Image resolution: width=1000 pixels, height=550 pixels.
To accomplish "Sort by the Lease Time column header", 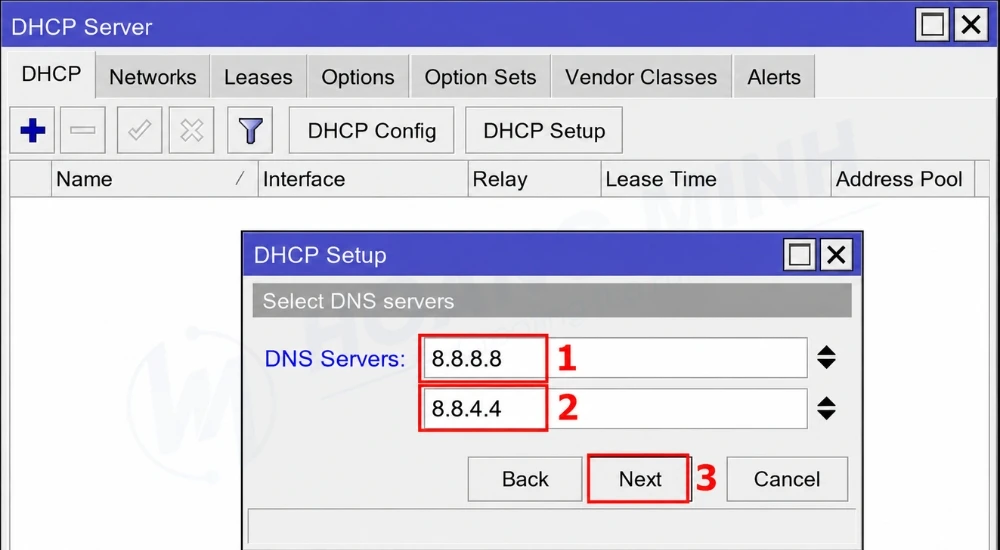I will (716, 179).
